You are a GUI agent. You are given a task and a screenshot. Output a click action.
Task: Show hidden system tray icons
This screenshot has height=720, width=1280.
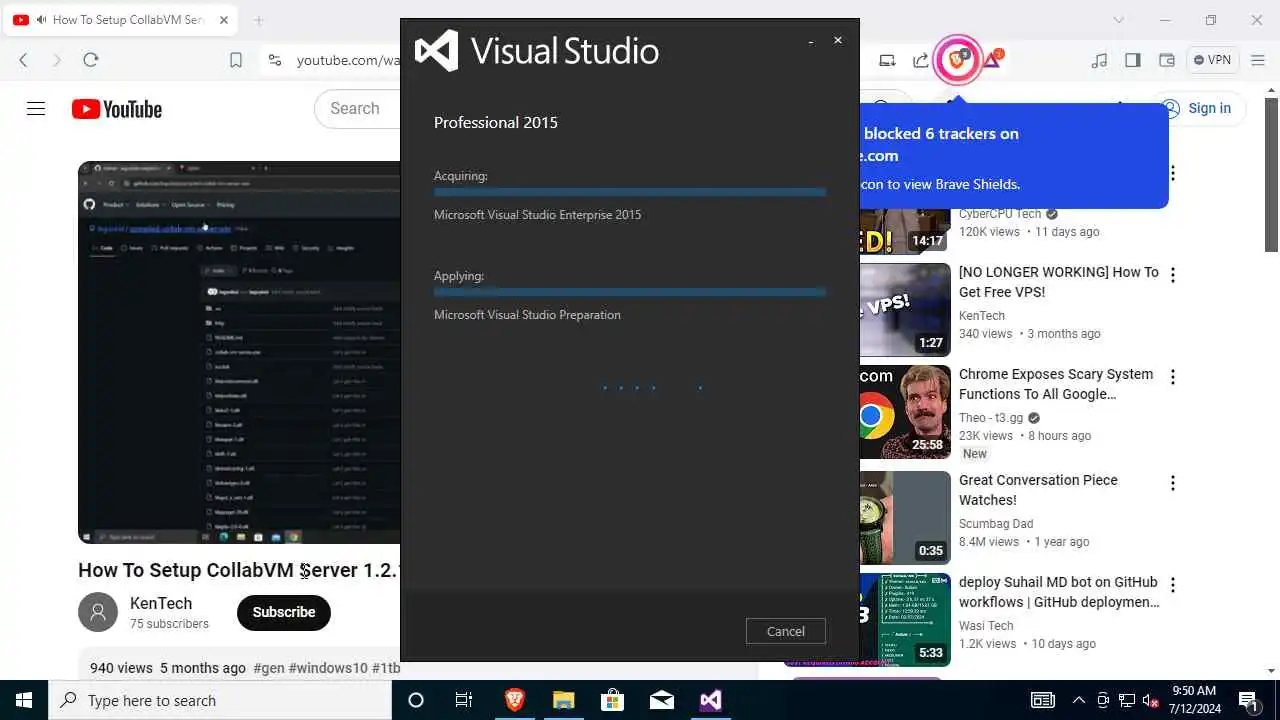(x=1079, y=700)
